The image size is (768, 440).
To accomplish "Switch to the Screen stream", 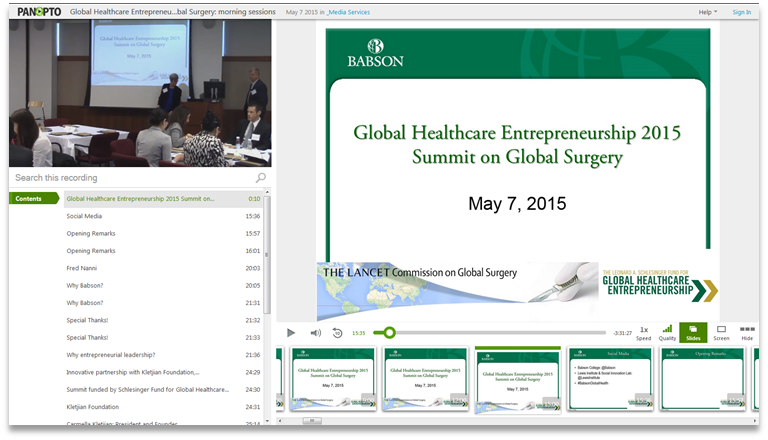I will coord(721,332).
